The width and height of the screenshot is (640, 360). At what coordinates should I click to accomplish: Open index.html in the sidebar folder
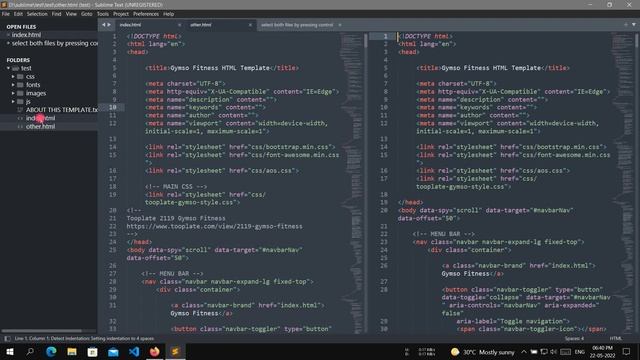point(40,118)
